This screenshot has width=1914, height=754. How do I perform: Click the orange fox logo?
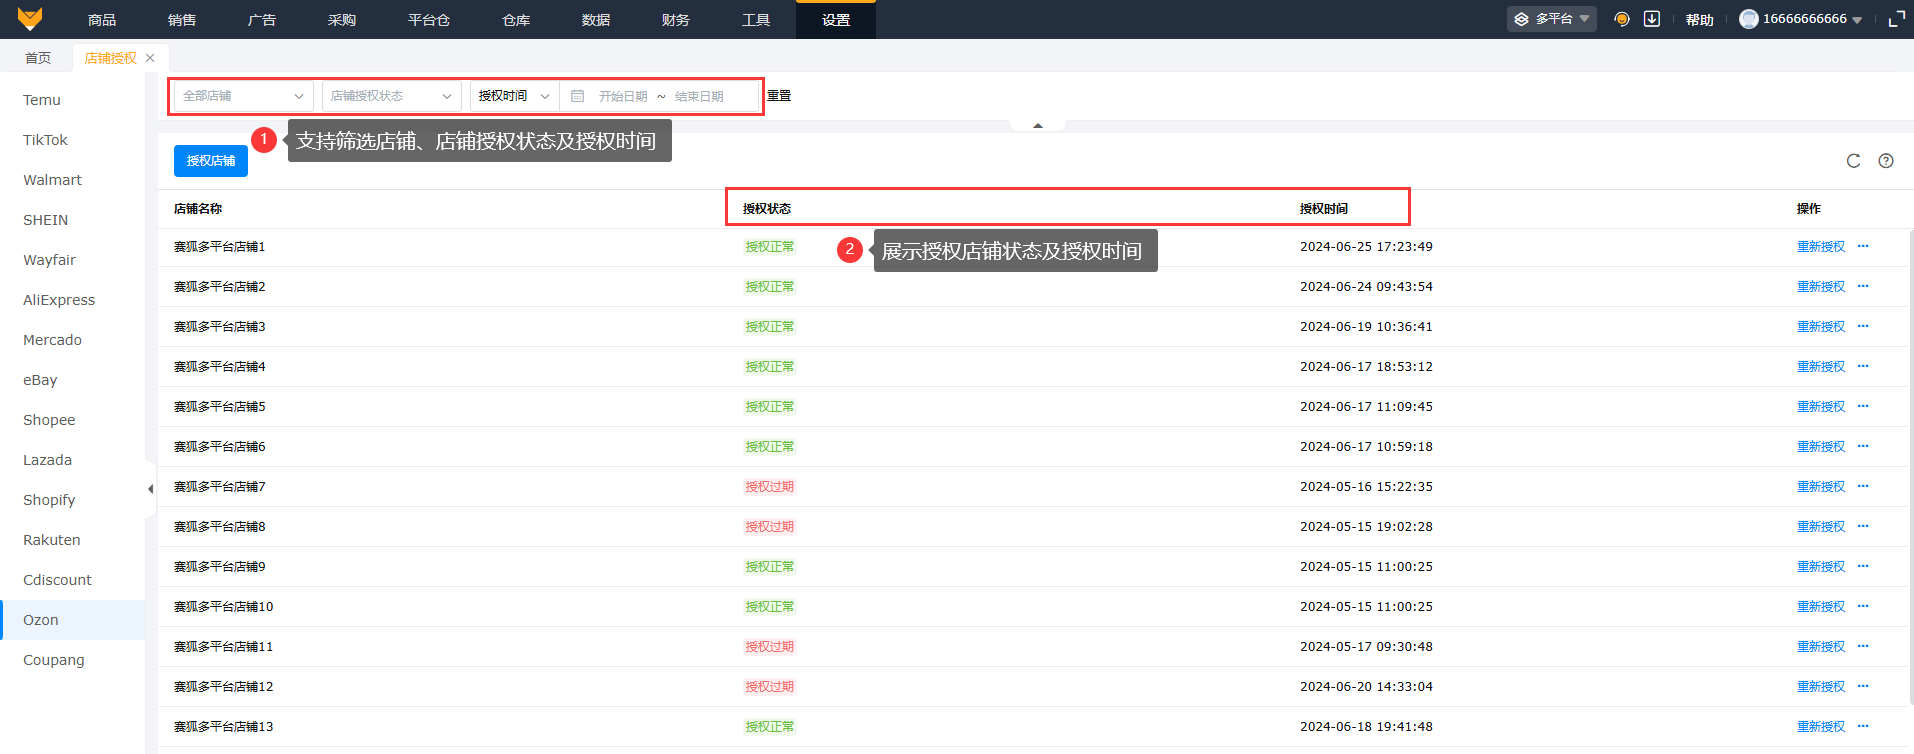click(x=30, y=19)
